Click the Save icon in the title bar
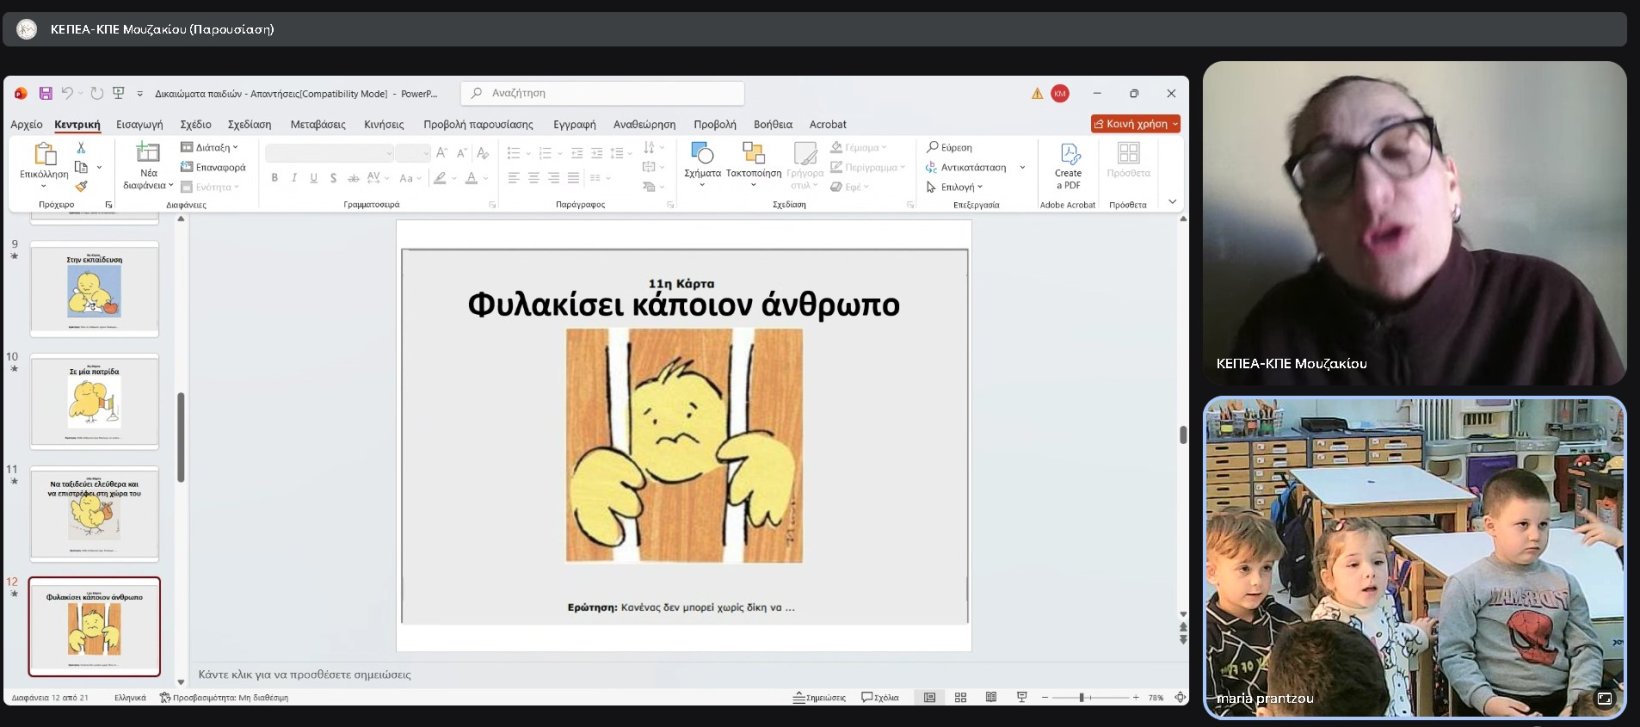Image resolution: width=1640 pixels, height=727 pixels. coord(45,93)
